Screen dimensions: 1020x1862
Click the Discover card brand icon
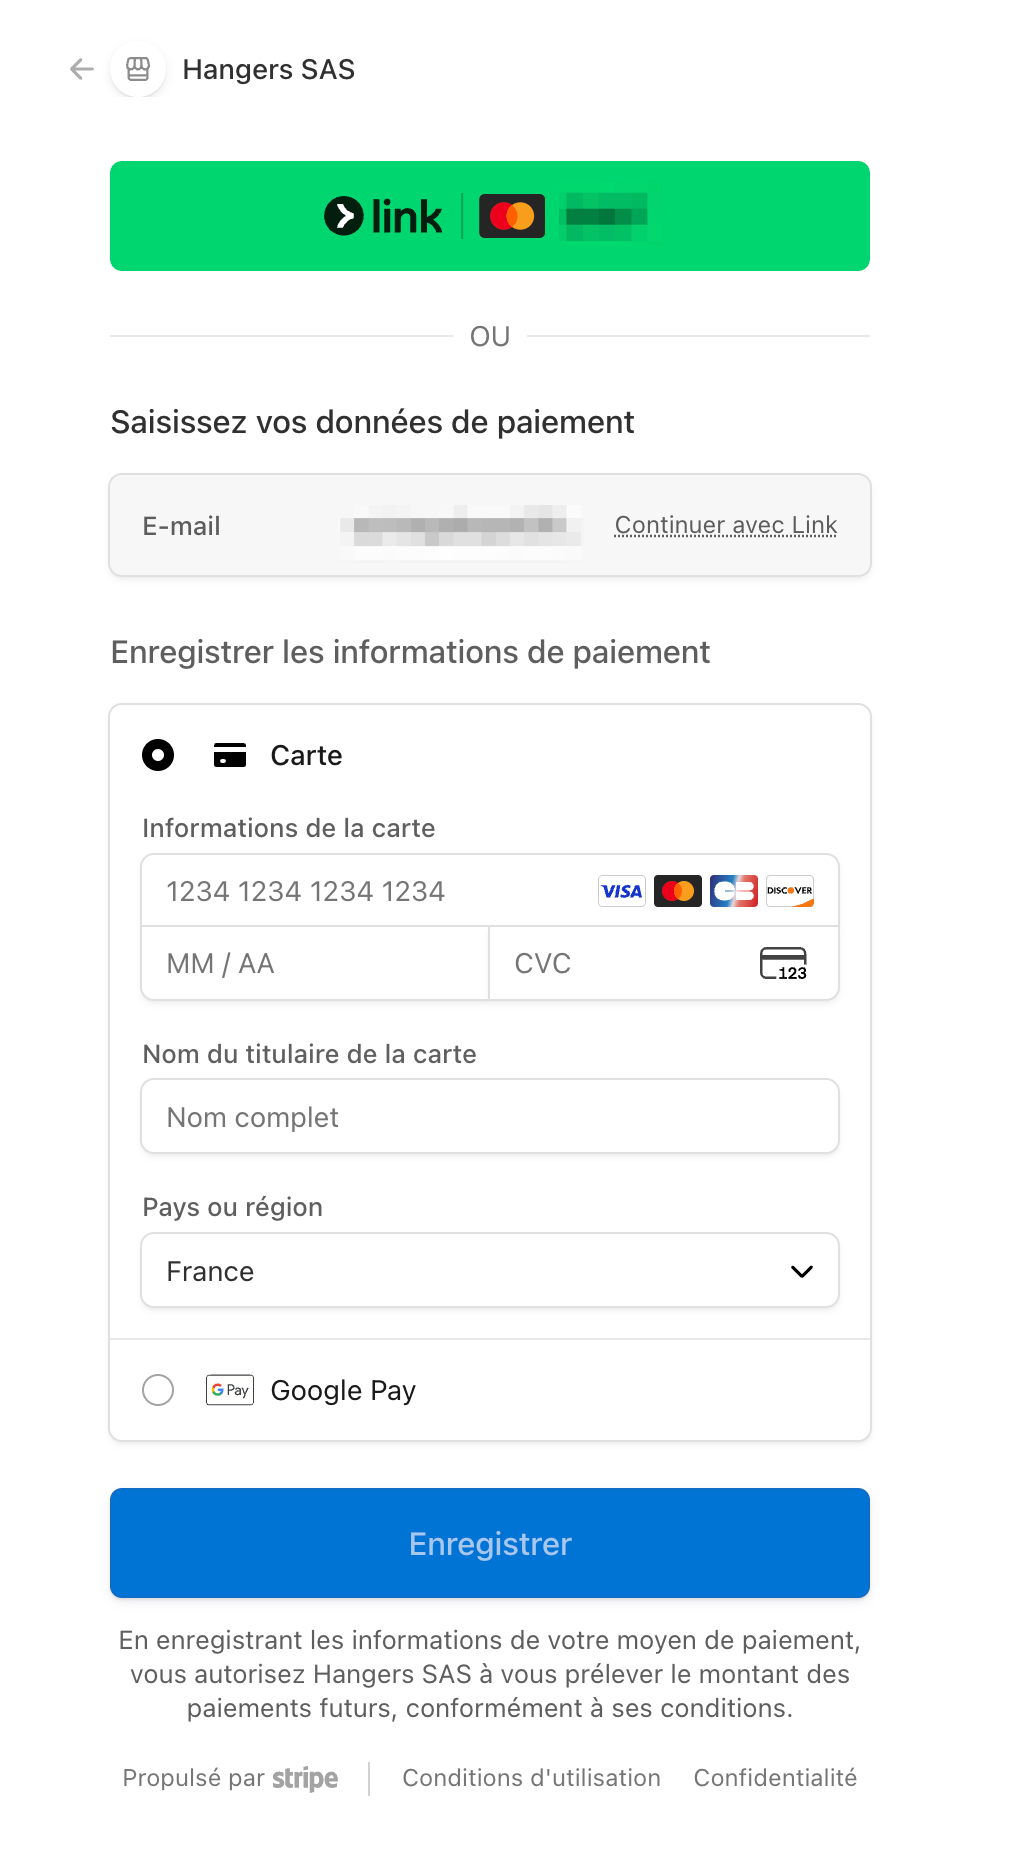click(x=790, y=891)
